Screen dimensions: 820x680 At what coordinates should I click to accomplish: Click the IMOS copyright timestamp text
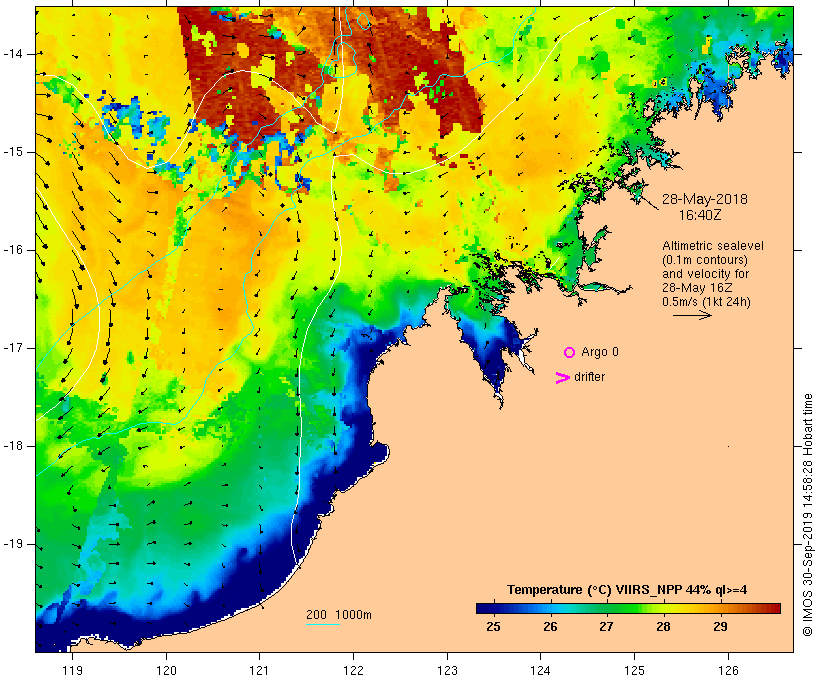807,515
